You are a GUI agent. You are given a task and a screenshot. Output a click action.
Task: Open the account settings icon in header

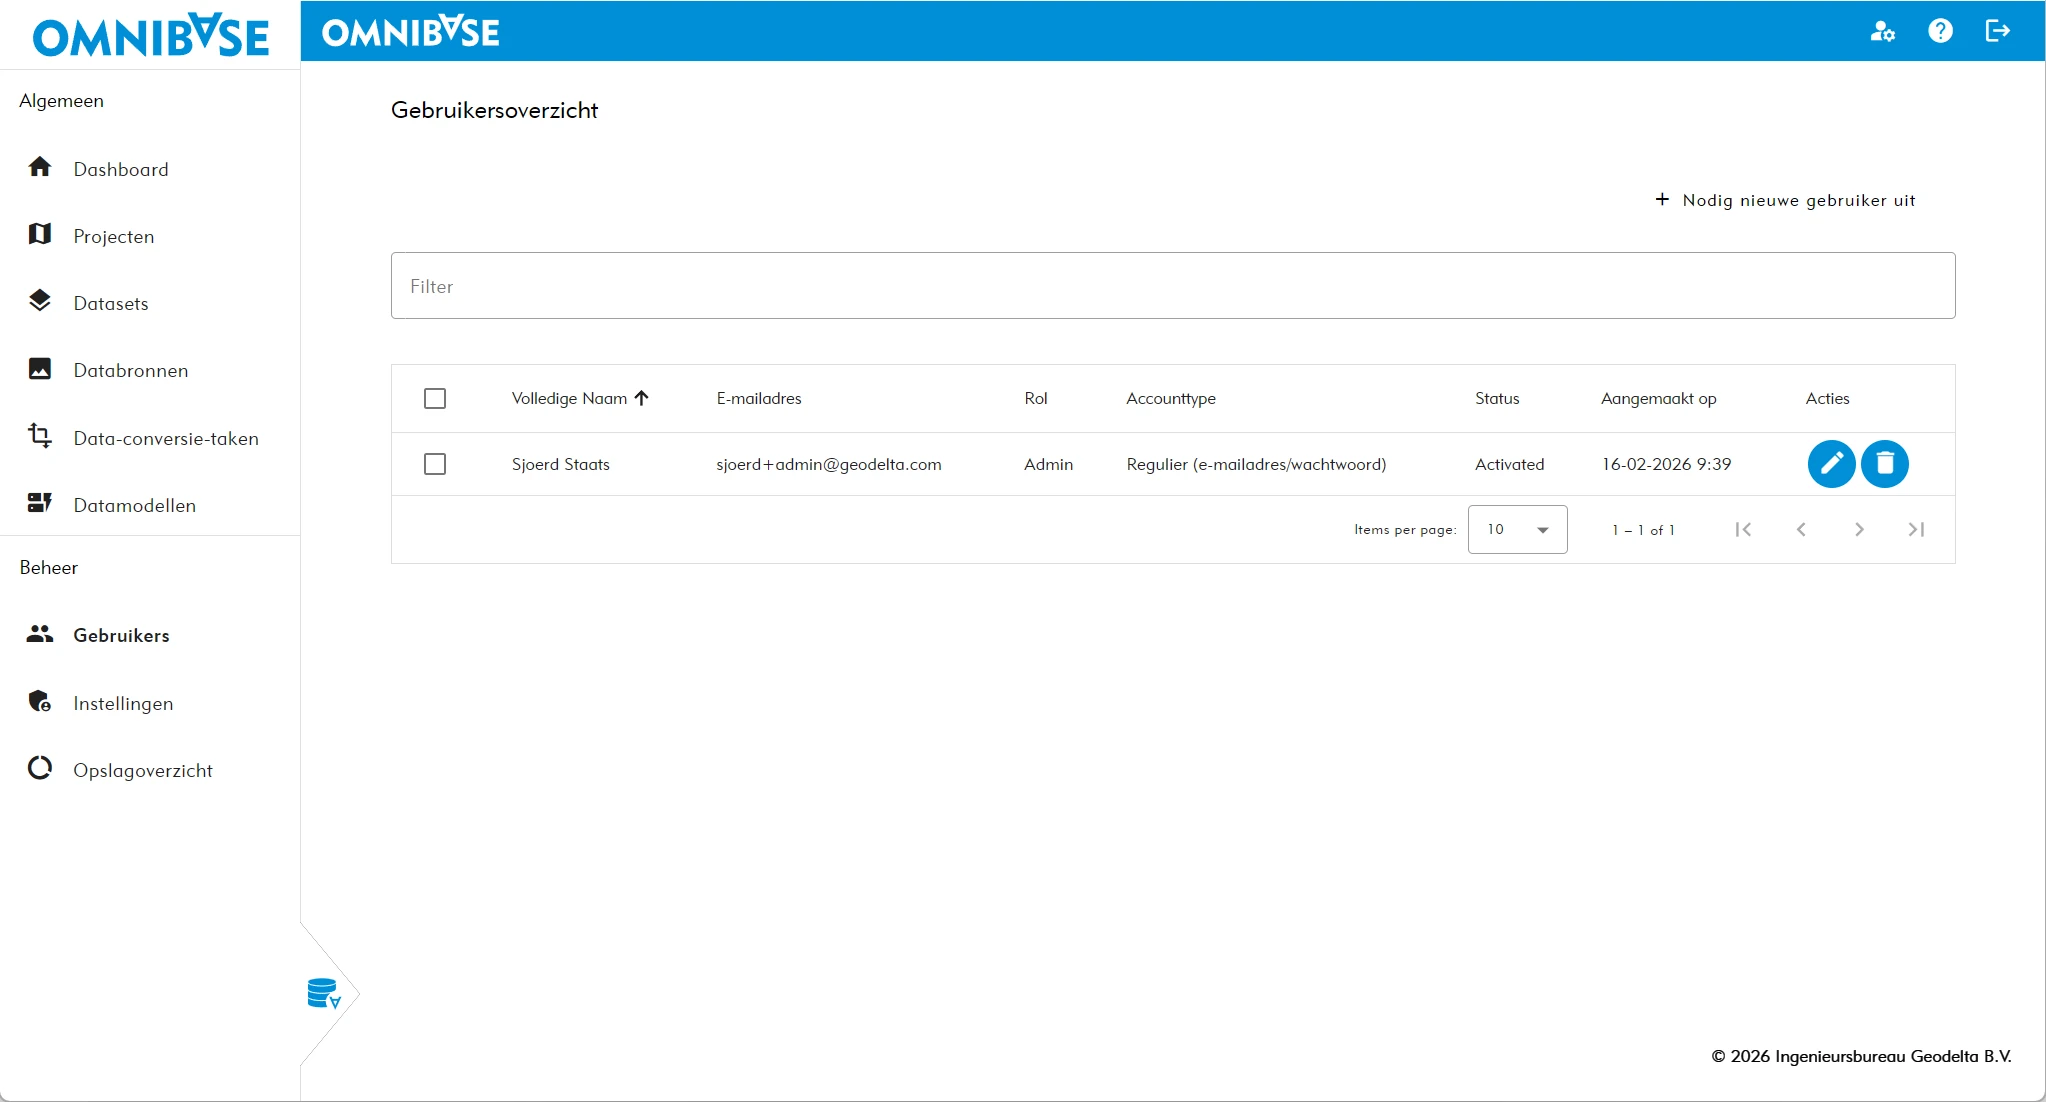coord(1883,31)
